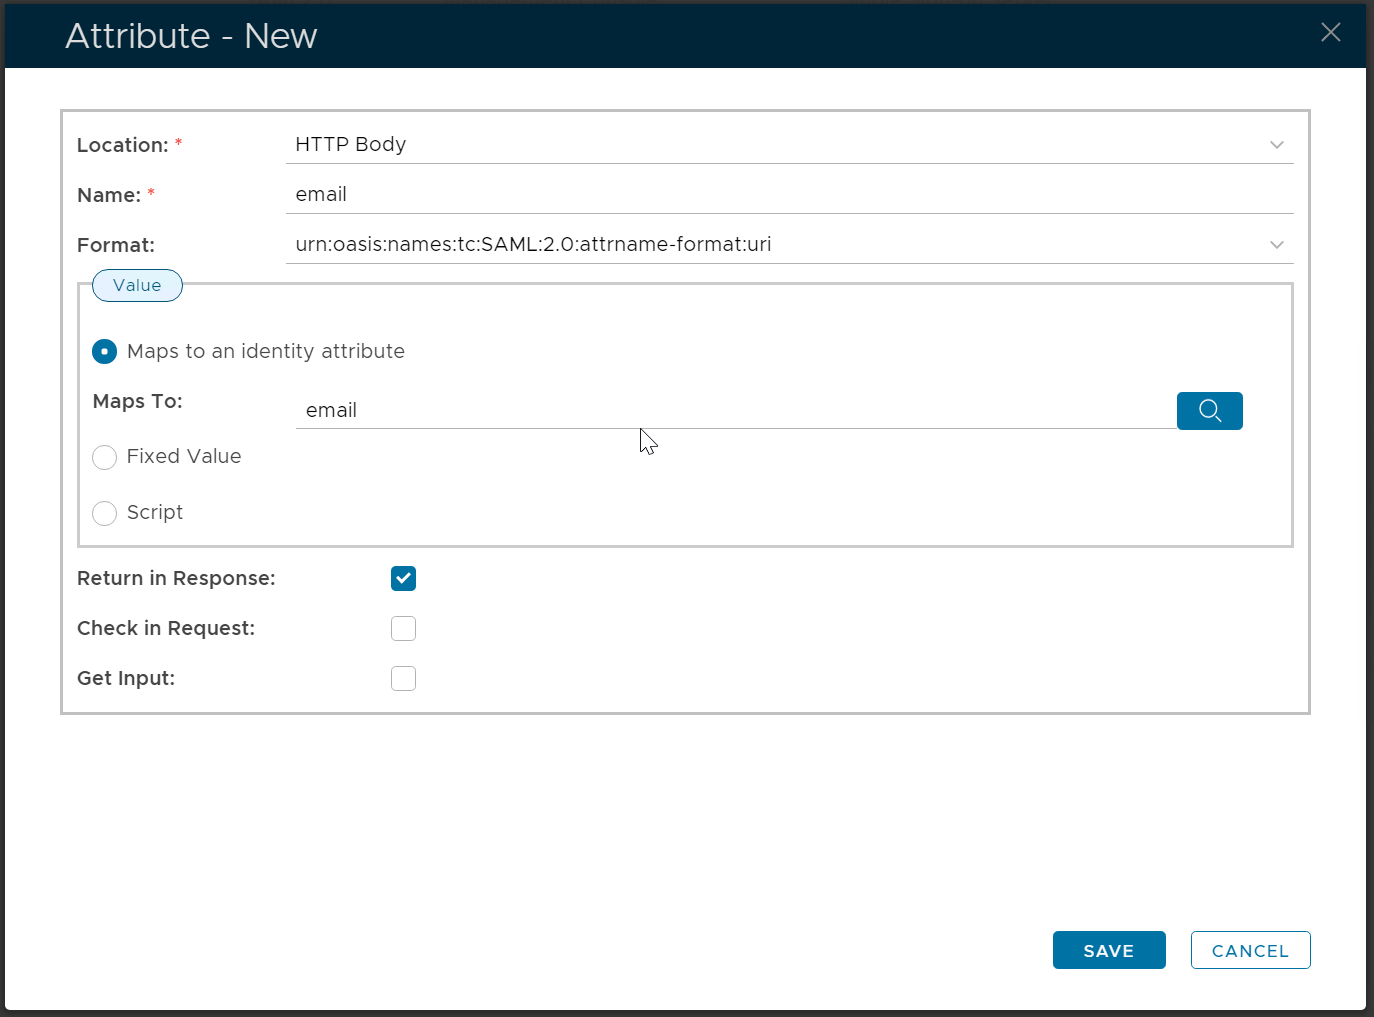Click the Value tab label

[x=137, y=286]
